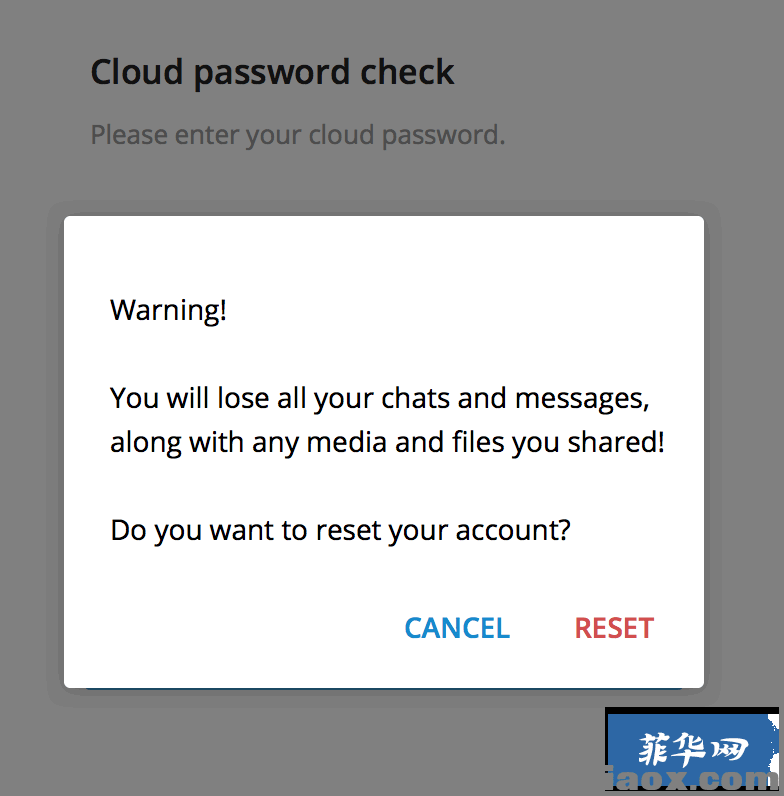Image resolution: width=784 pixels, height=796 pixels.
Task: Click the word "account?" in the dialog
Action: point(513,530)
